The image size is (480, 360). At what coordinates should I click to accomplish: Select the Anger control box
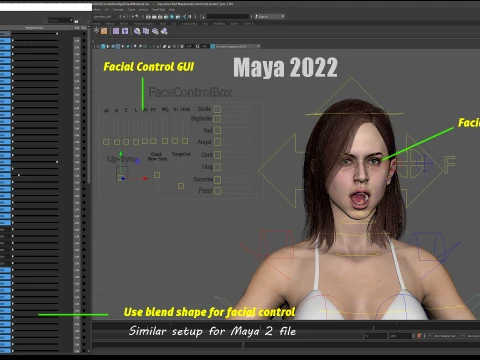pos(217,142)
